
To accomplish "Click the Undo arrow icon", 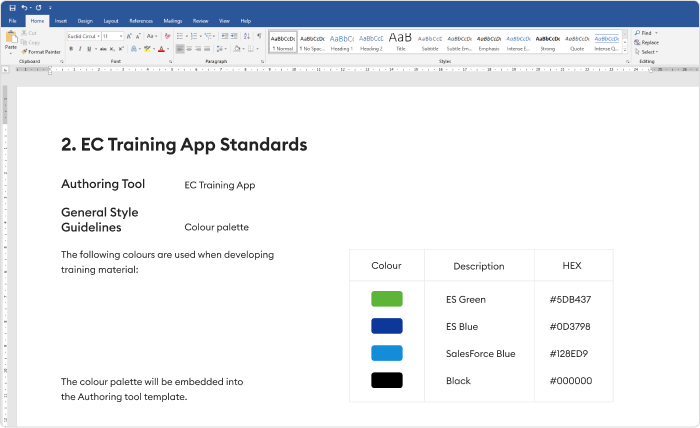I will click(x=24, y=8).
